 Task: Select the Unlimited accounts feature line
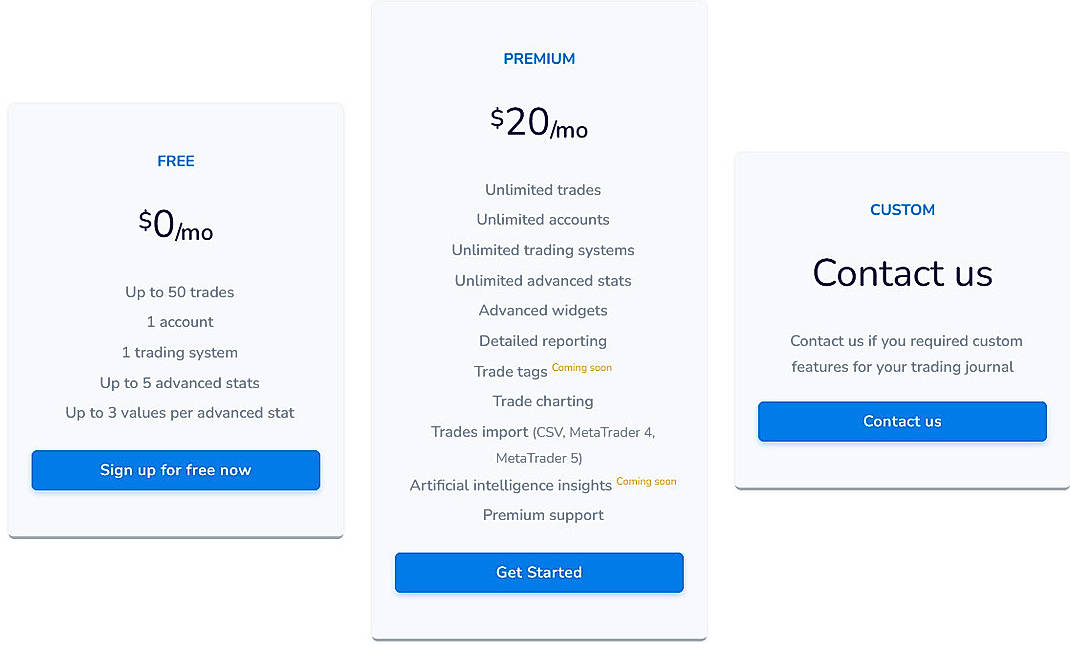click(x=542, y=220)
